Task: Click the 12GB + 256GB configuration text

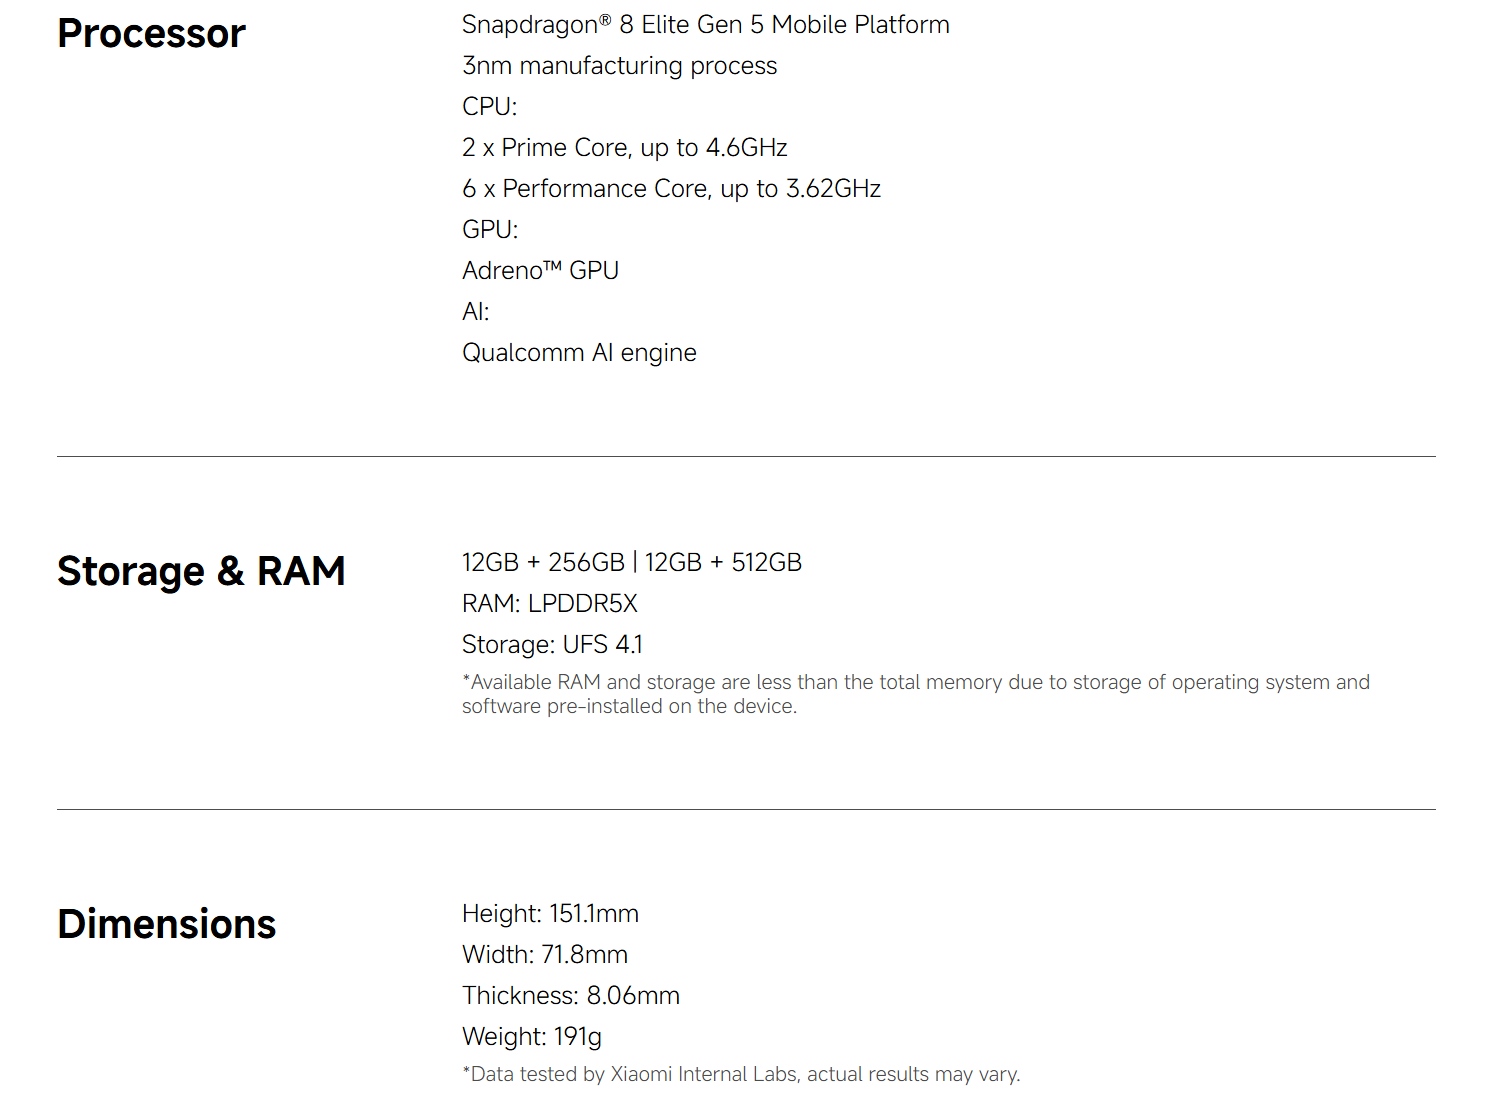Action: pyautogui.click(x=542, y=563)
